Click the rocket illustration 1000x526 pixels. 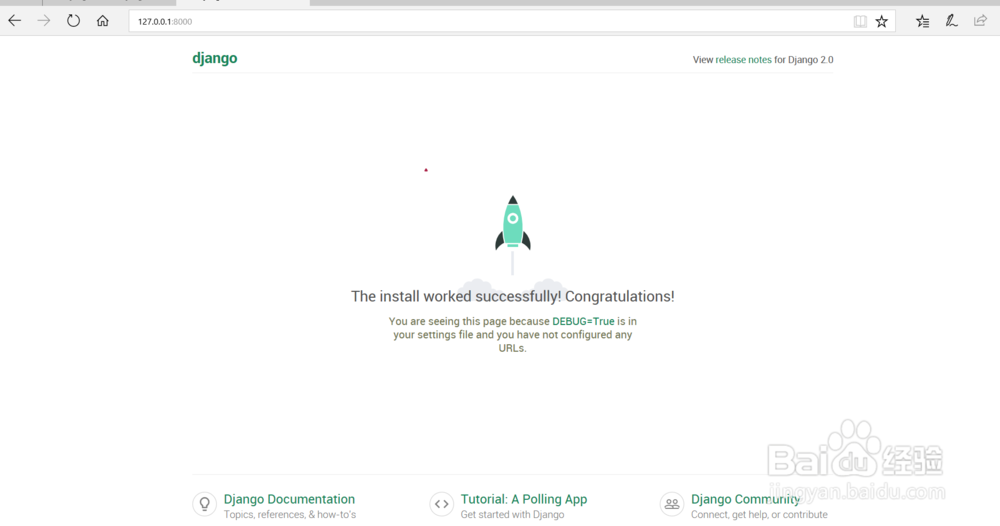(x=513, y=223)
